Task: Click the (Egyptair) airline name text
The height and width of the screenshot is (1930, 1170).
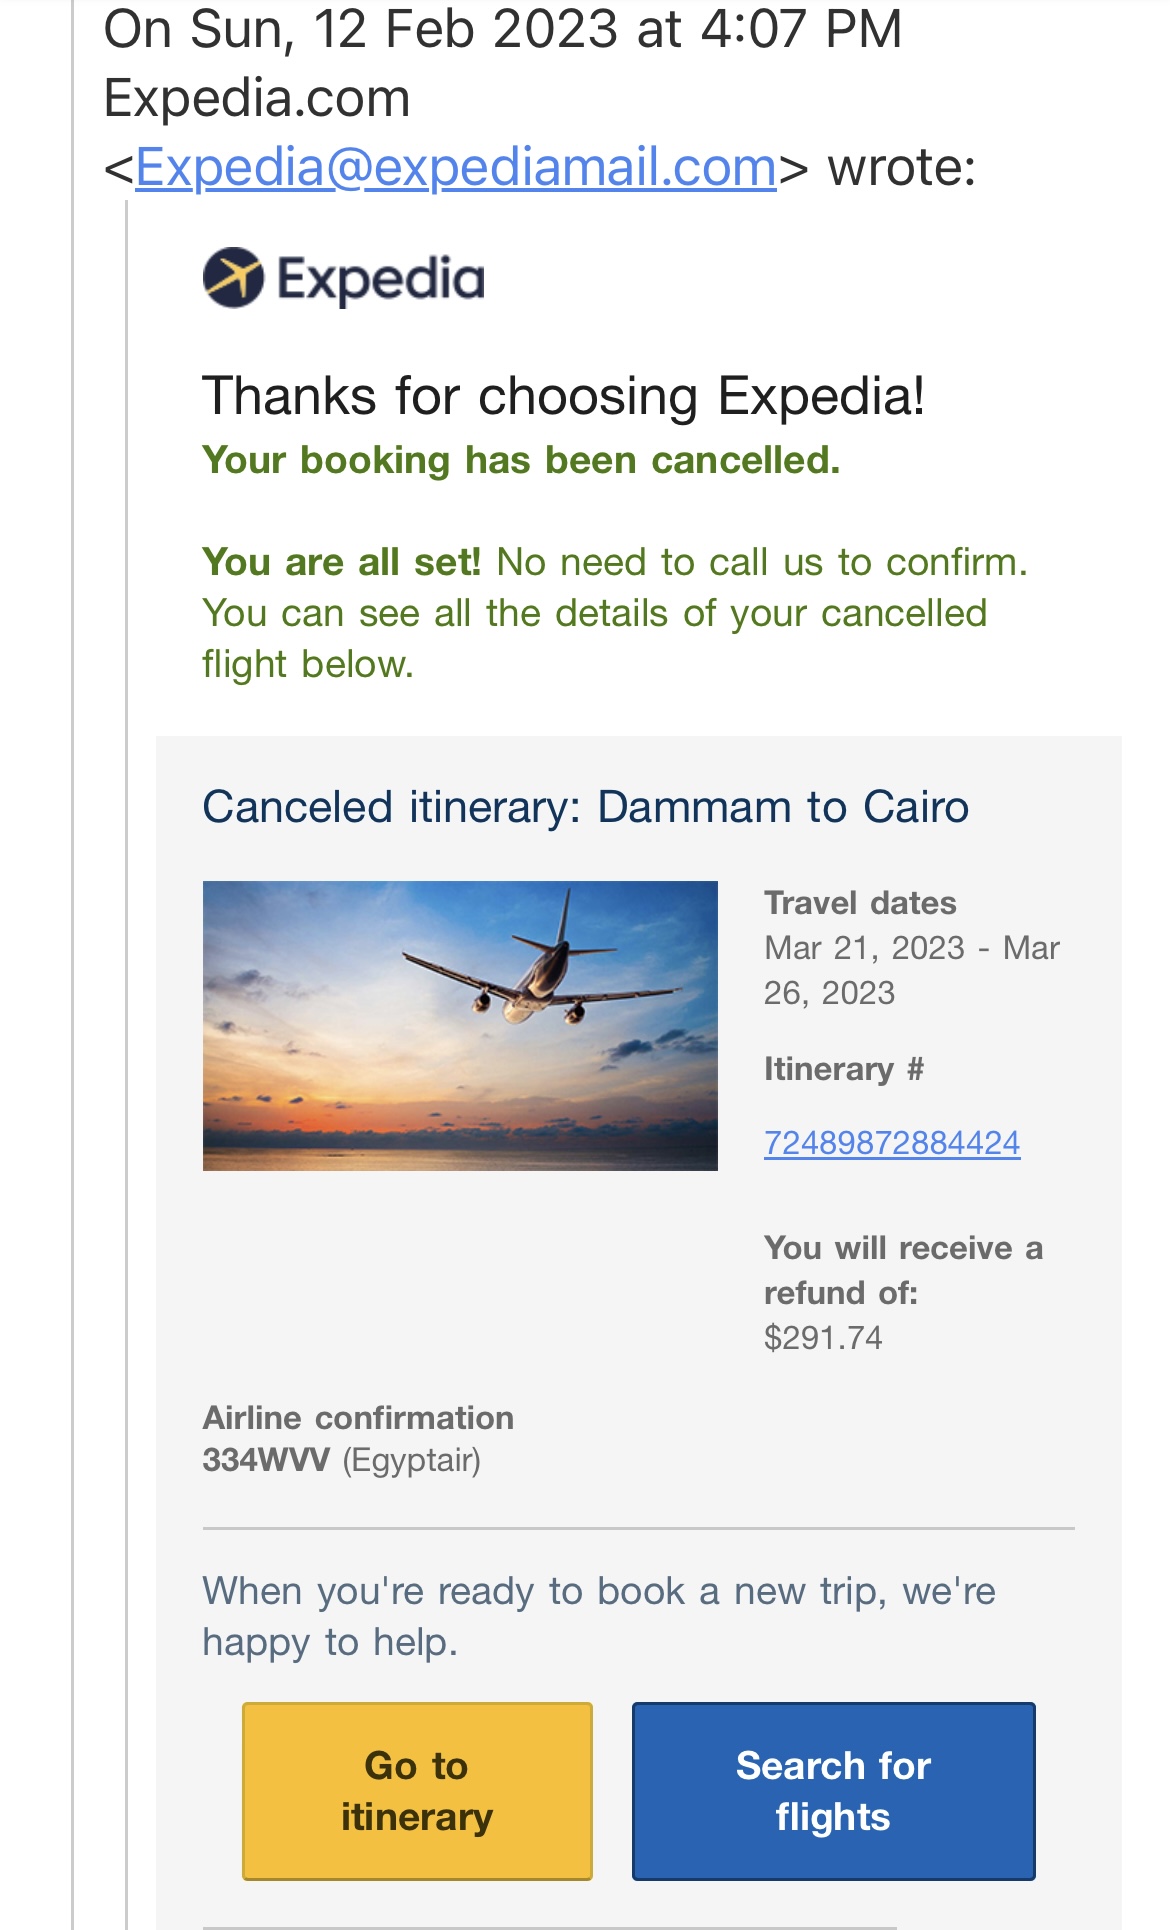Action: pos(412,1460)
